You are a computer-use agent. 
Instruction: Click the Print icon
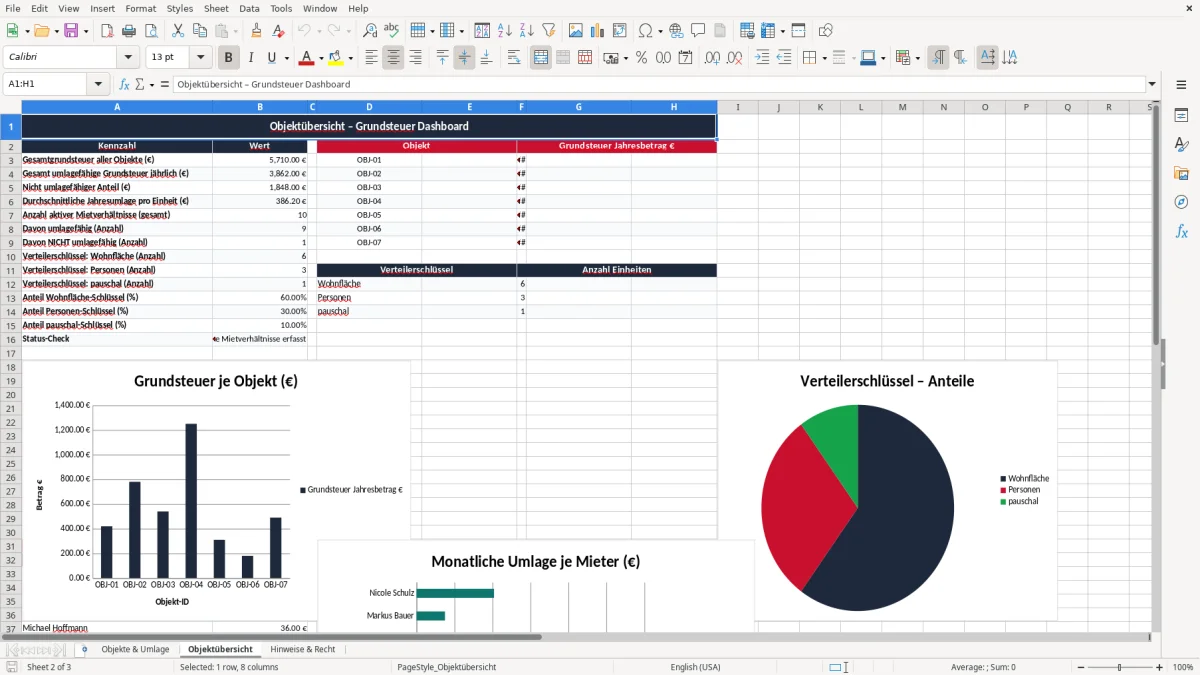coord(128,31)
